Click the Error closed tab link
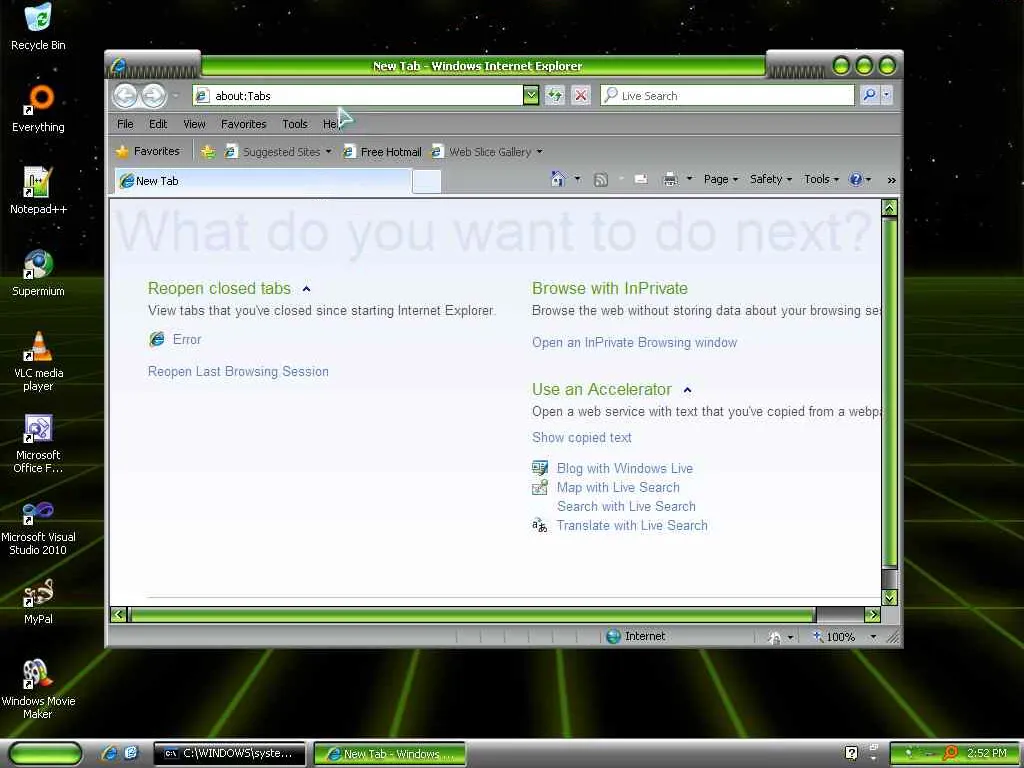Viewport: 1024px width, 768px height. tap(187, 339)
